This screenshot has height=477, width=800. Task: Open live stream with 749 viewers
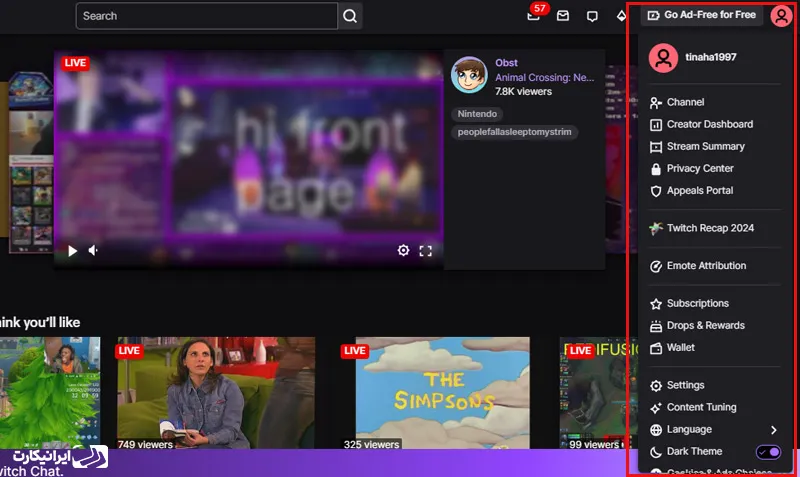pyautogui.click(x=216, y=393)
